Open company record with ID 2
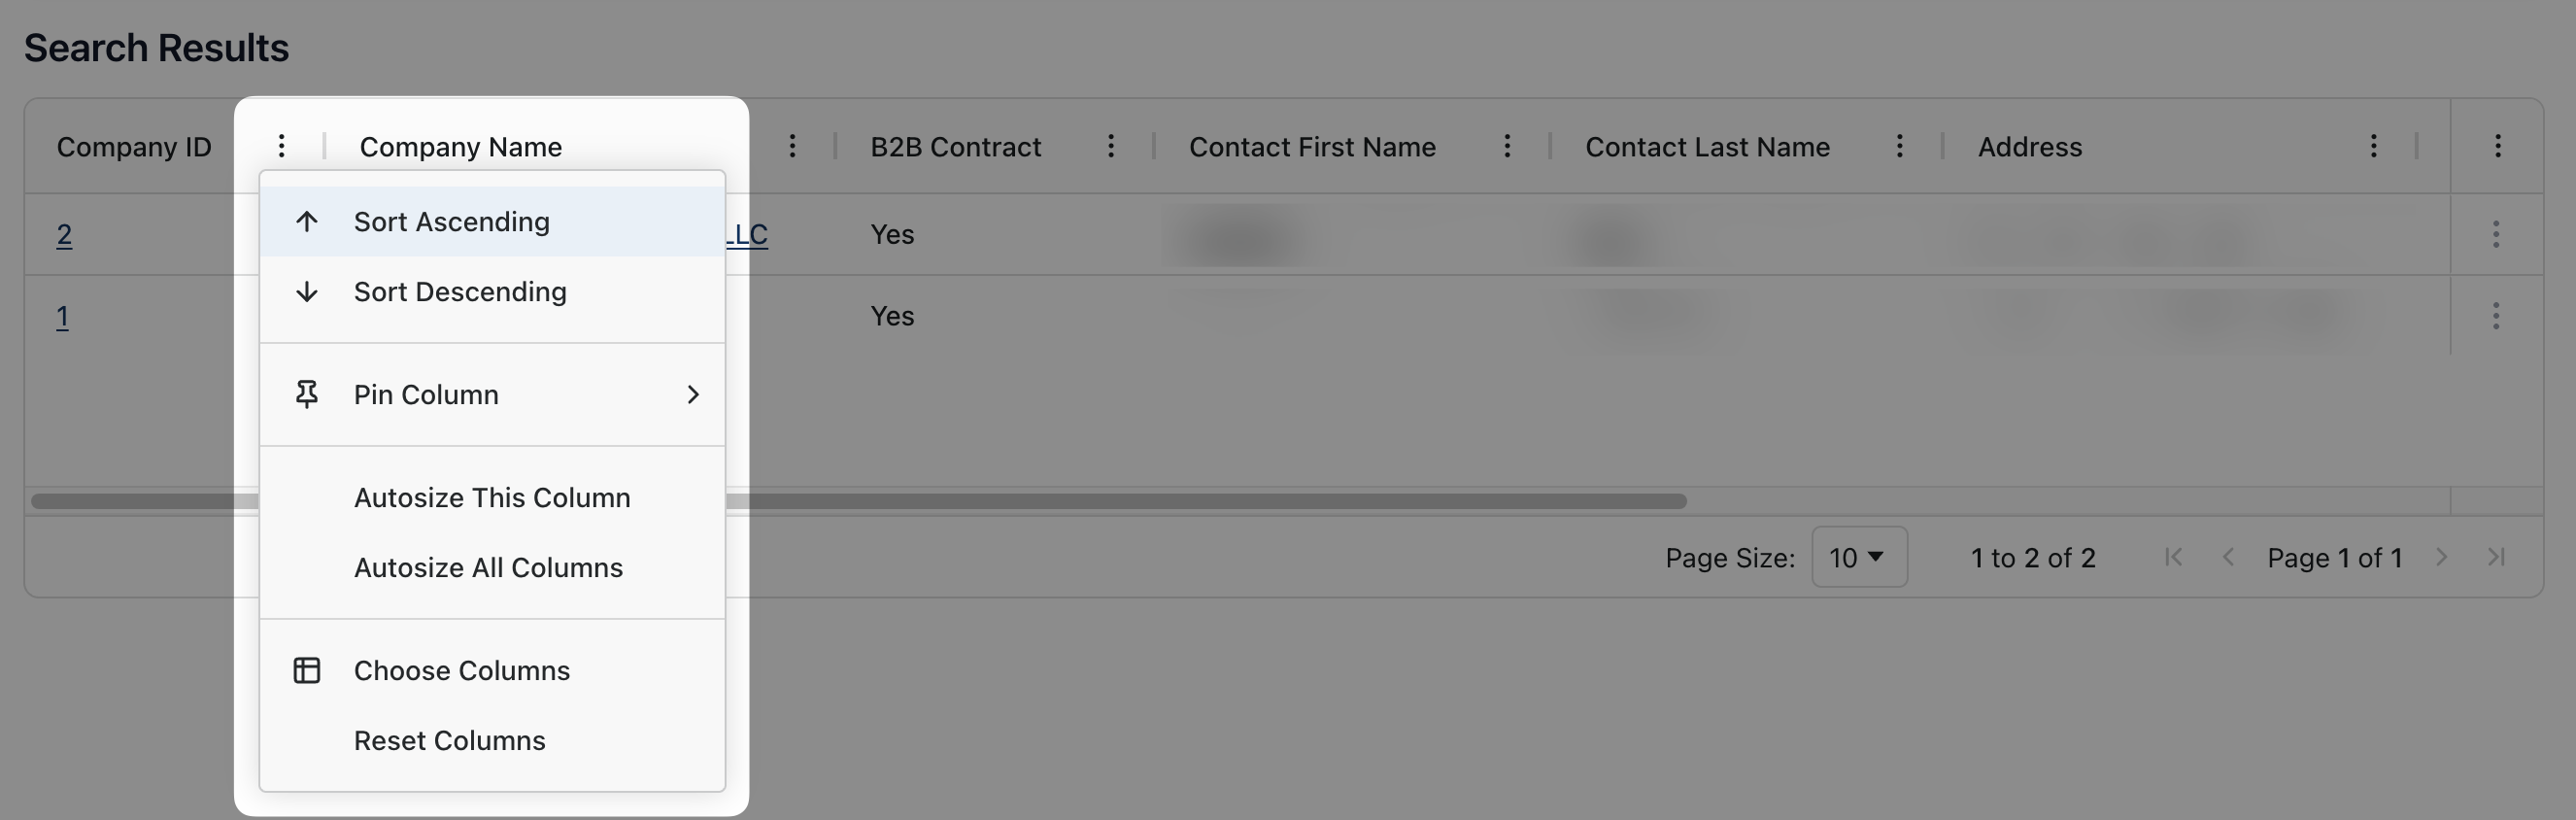The width and height of the screenshot is (2576, 820). click(63, 234)
